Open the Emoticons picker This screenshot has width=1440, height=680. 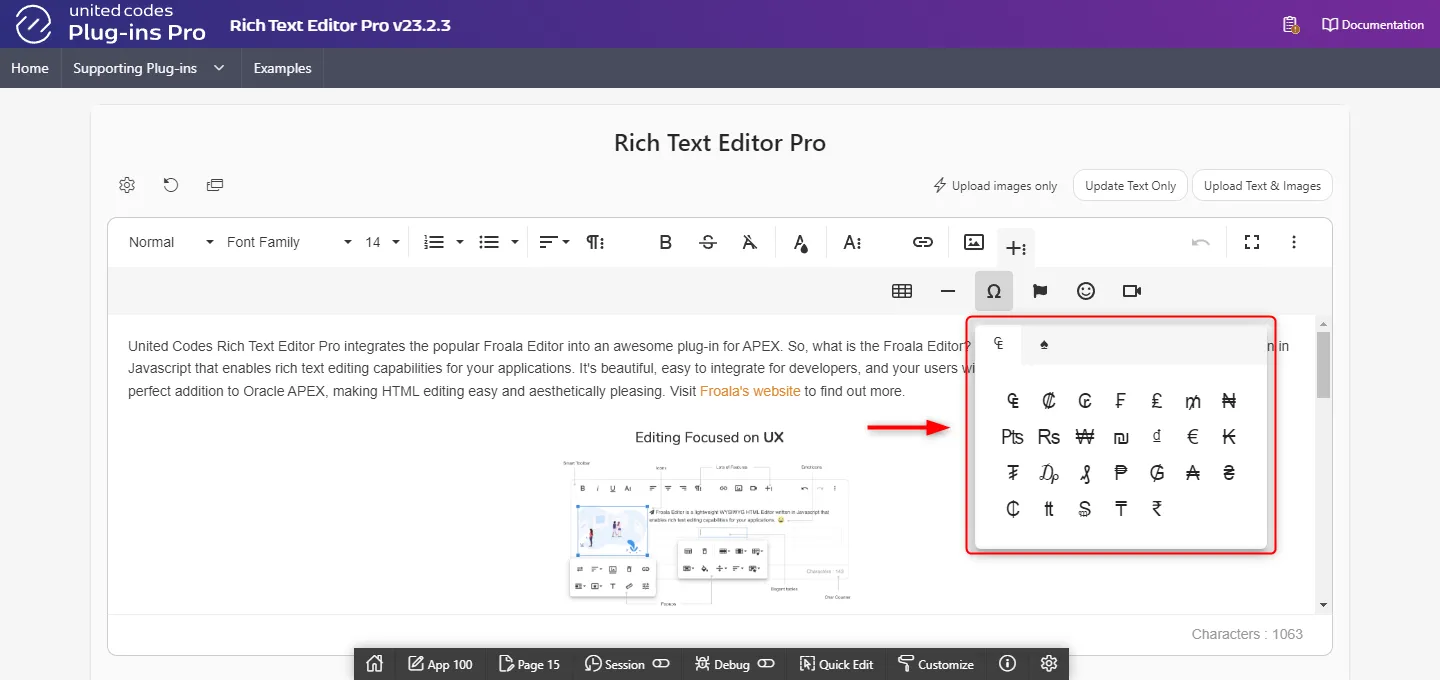point(1085,291)
